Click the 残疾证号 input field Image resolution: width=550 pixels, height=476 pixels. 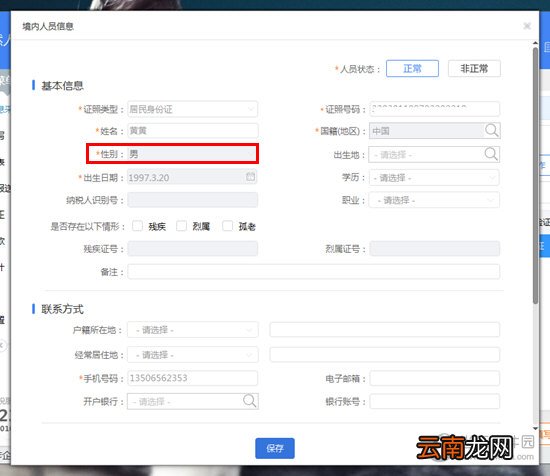pos(193,248)
